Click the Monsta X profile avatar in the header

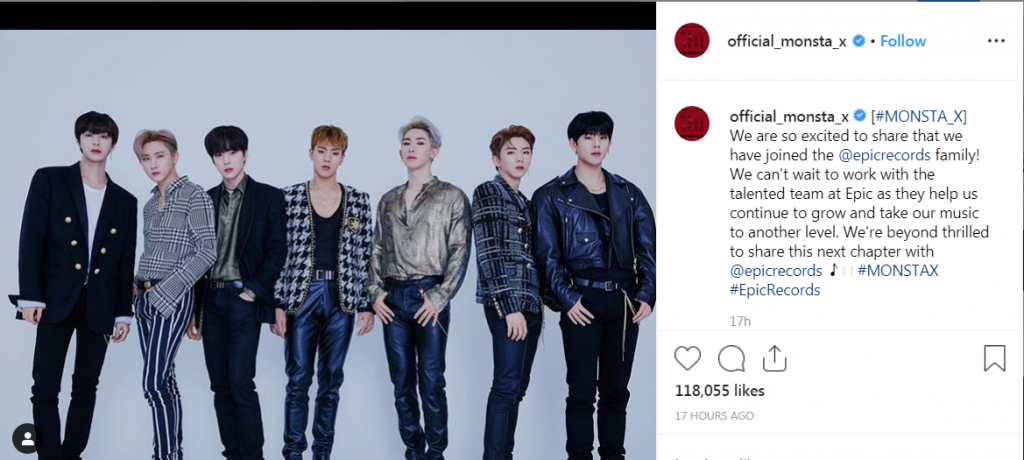point(692,41)
